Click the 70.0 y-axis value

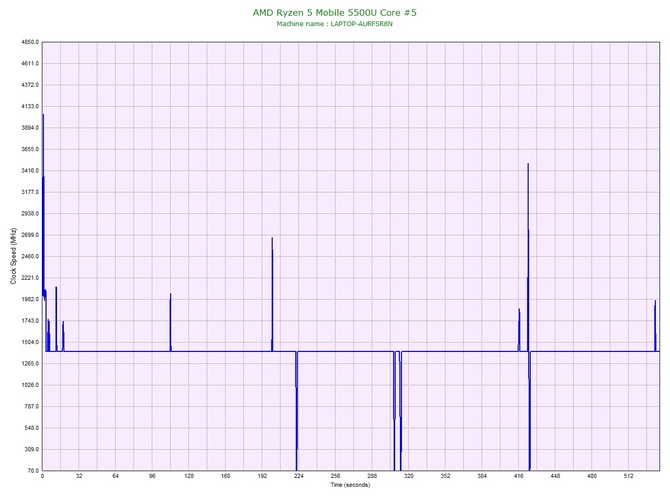[x=33, y=471]
